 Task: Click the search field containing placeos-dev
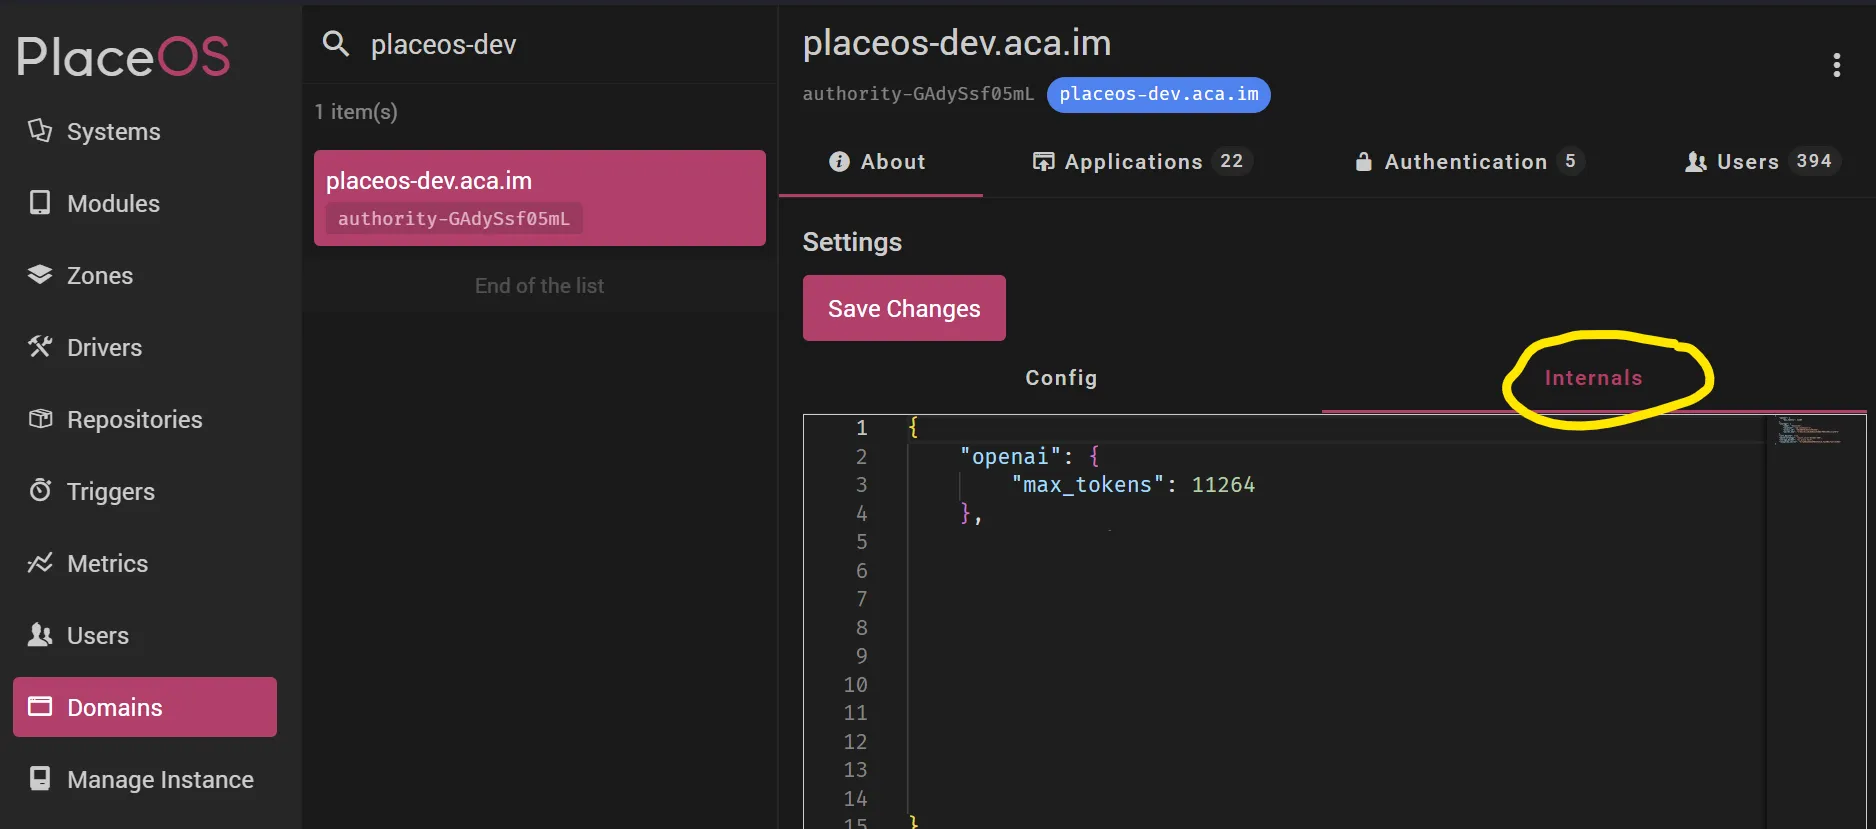[x=560, y=45]
